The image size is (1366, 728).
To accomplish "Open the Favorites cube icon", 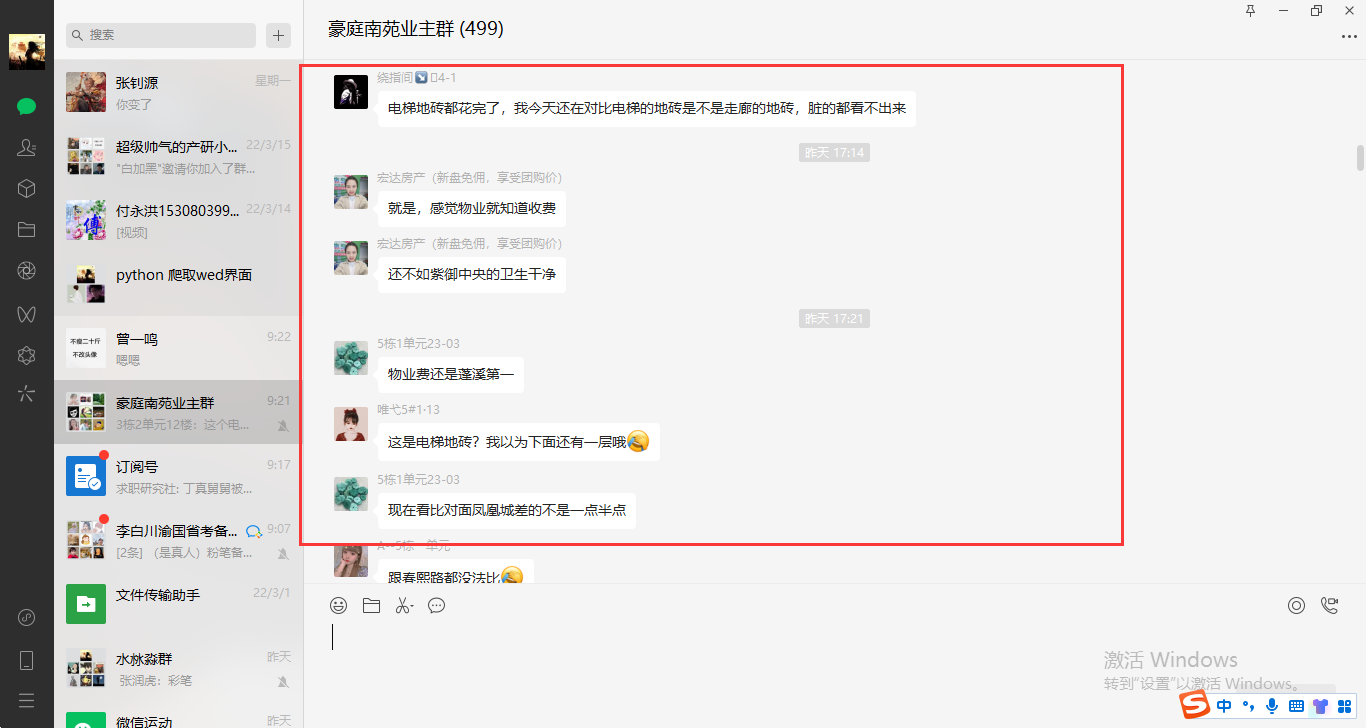I will [x=26, y=188].
